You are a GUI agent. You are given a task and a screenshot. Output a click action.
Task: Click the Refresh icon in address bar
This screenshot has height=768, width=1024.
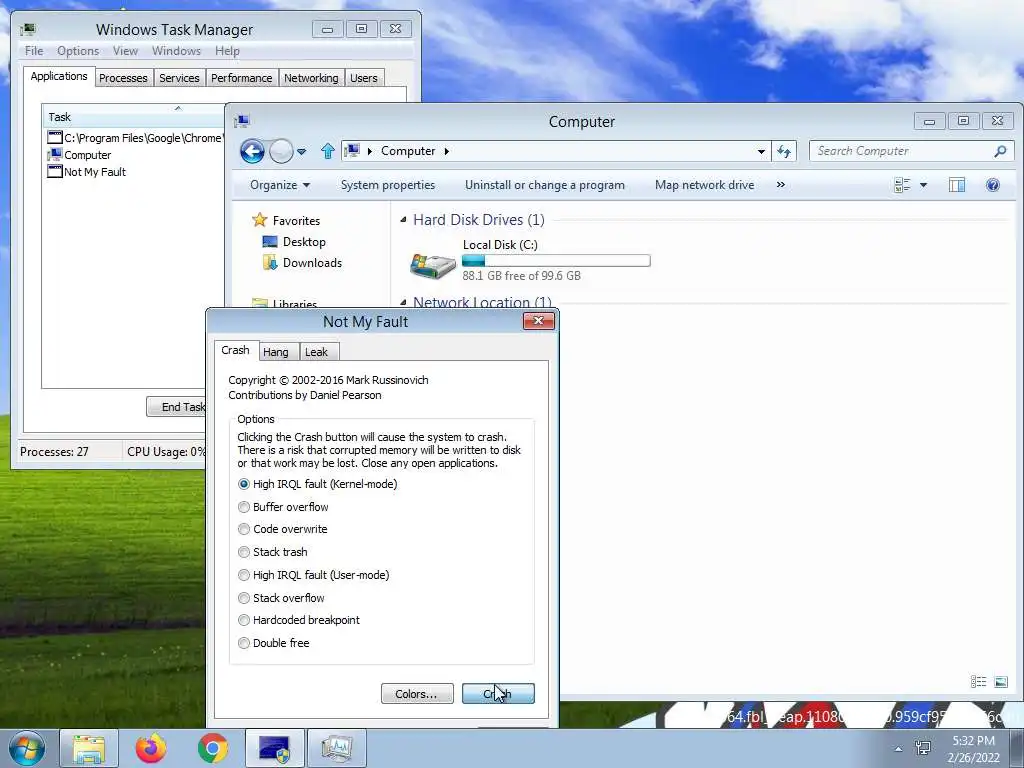(x=784, y=152)
